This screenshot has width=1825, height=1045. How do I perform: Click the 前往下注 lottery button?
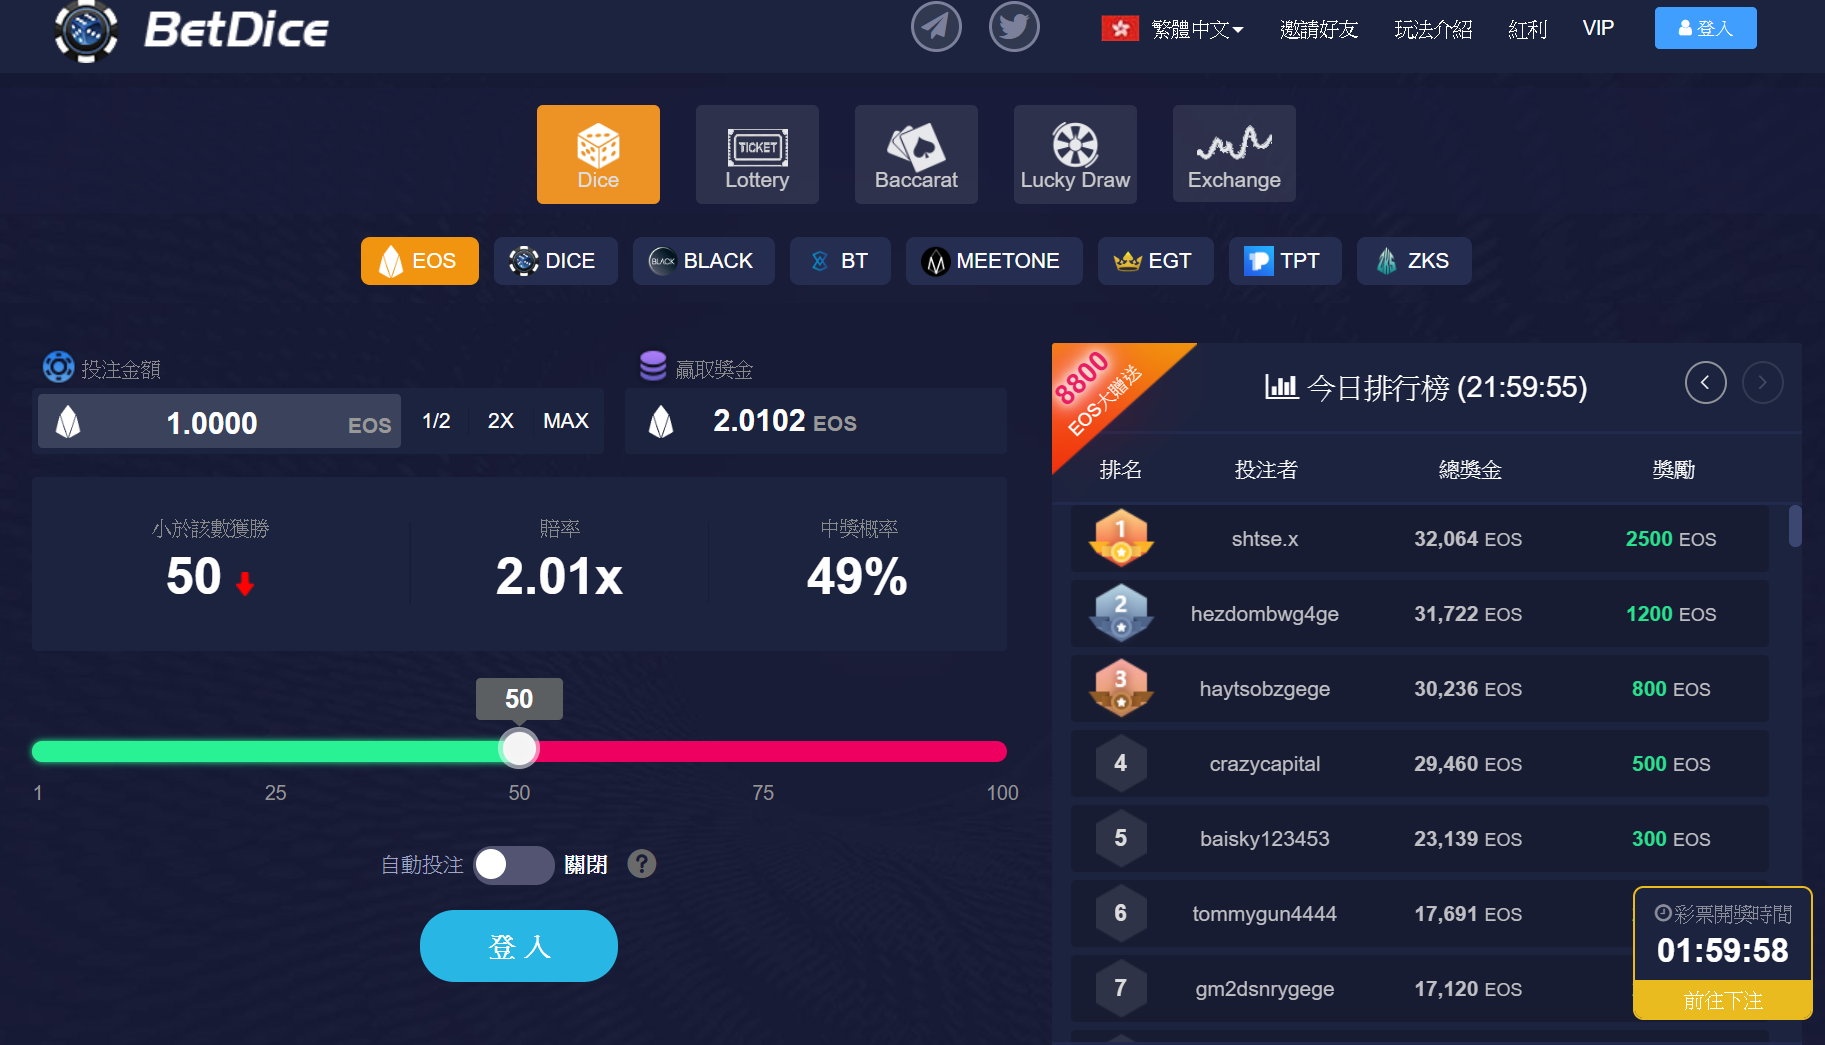pos(1723,1000)
